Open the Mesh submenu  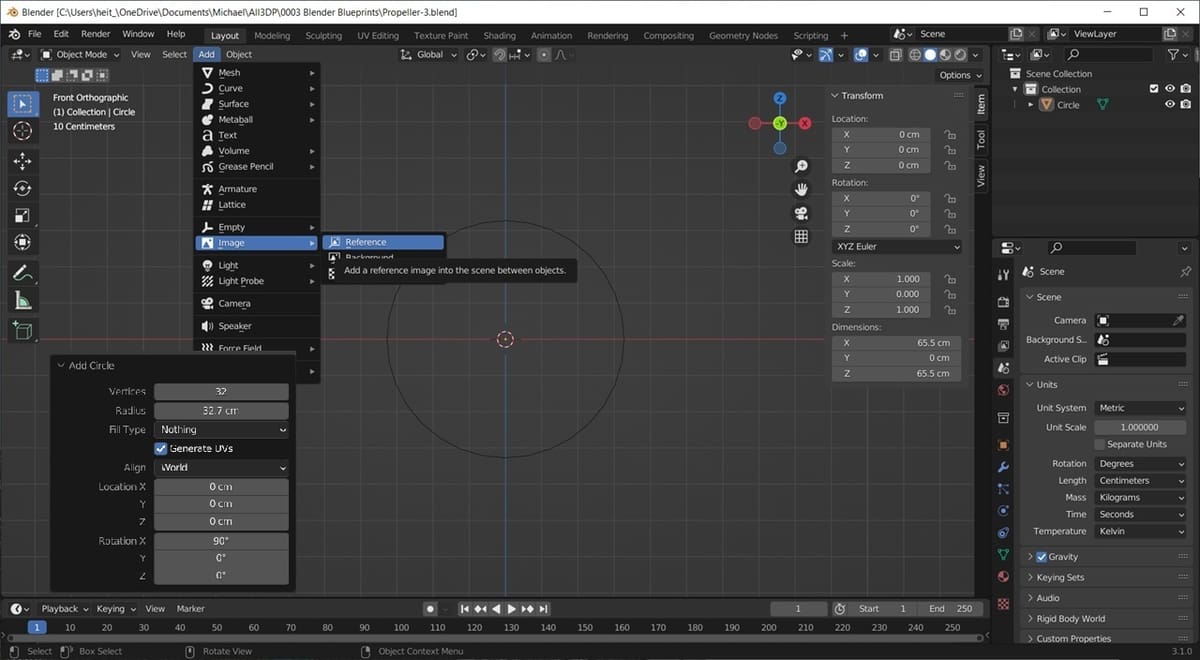(257, 73)
